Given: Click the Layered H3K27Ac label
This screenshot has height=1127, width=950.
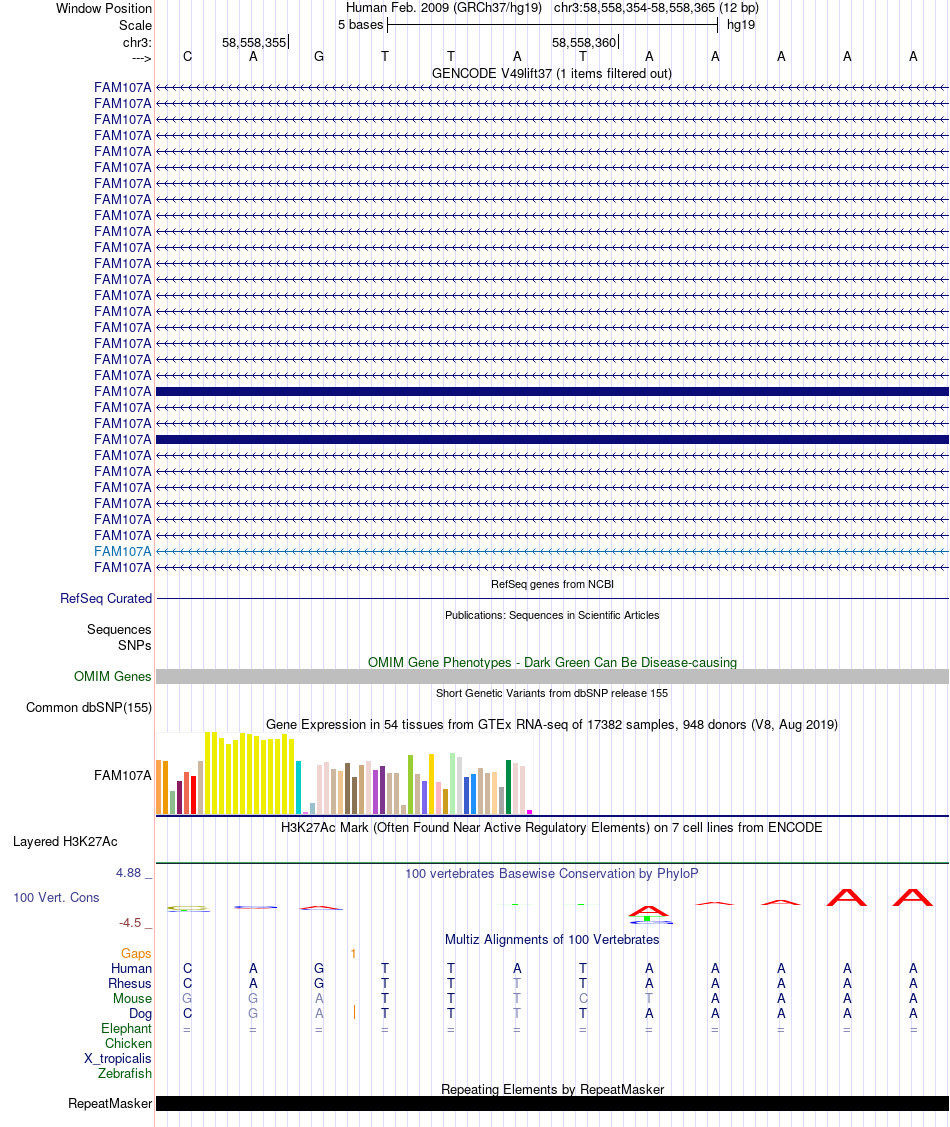Looking at the screenshot, I should pyautogui.click(x=65, y=842).
